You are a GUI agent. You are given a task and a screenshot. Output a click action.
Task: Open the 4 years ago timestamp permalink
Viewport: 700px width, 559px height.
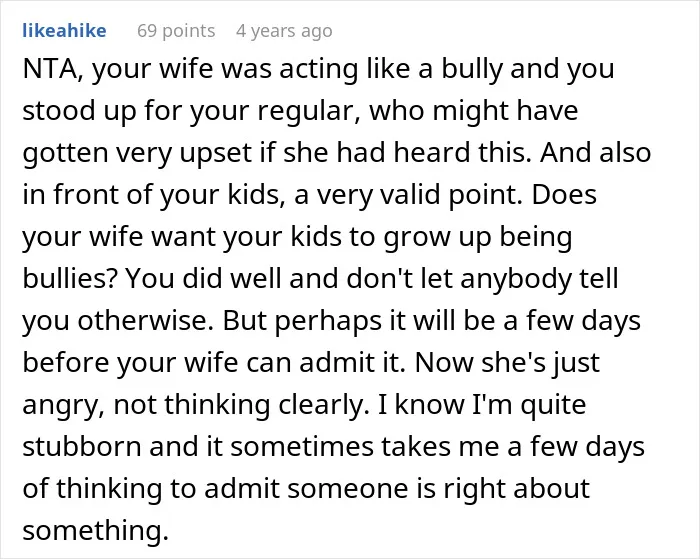tap(284, 31)
